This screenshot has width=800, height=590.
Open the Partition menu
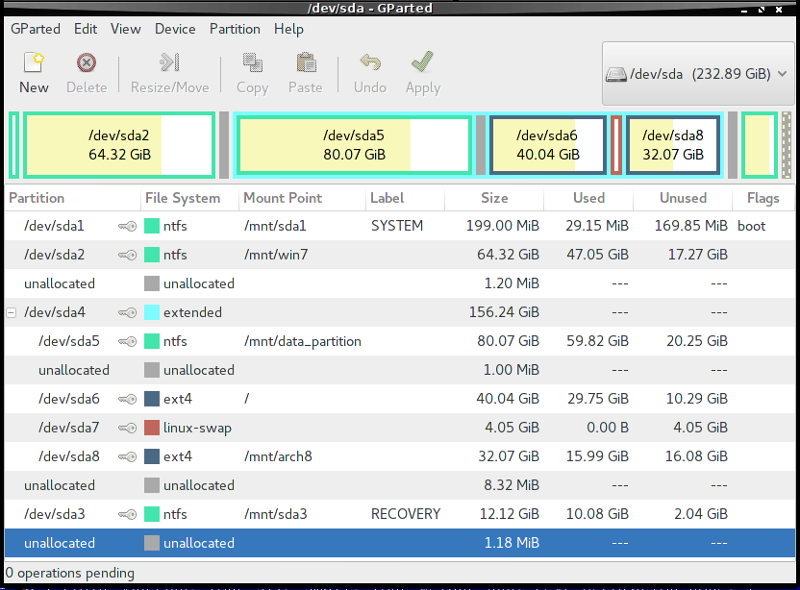(234, 29)
